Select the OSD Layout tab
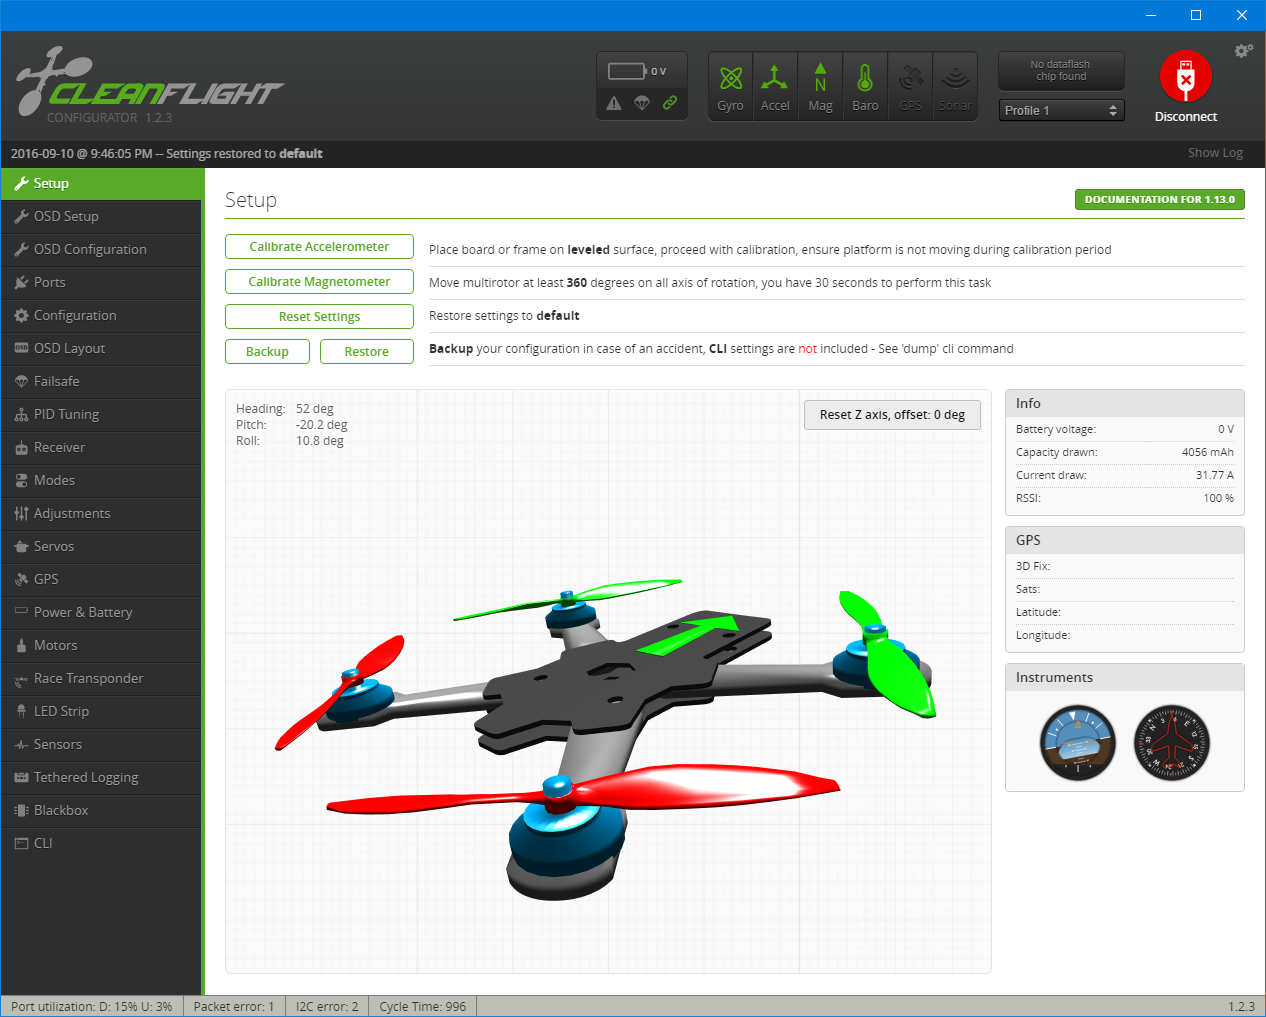Viewport: 1266px width, 1017px height. click(101, 349)
